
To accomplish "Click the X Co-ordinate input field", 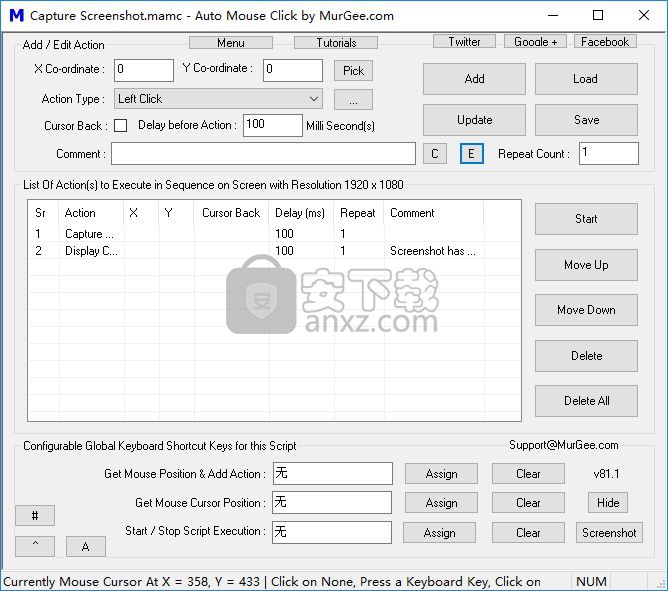I will tap(144, 70).
